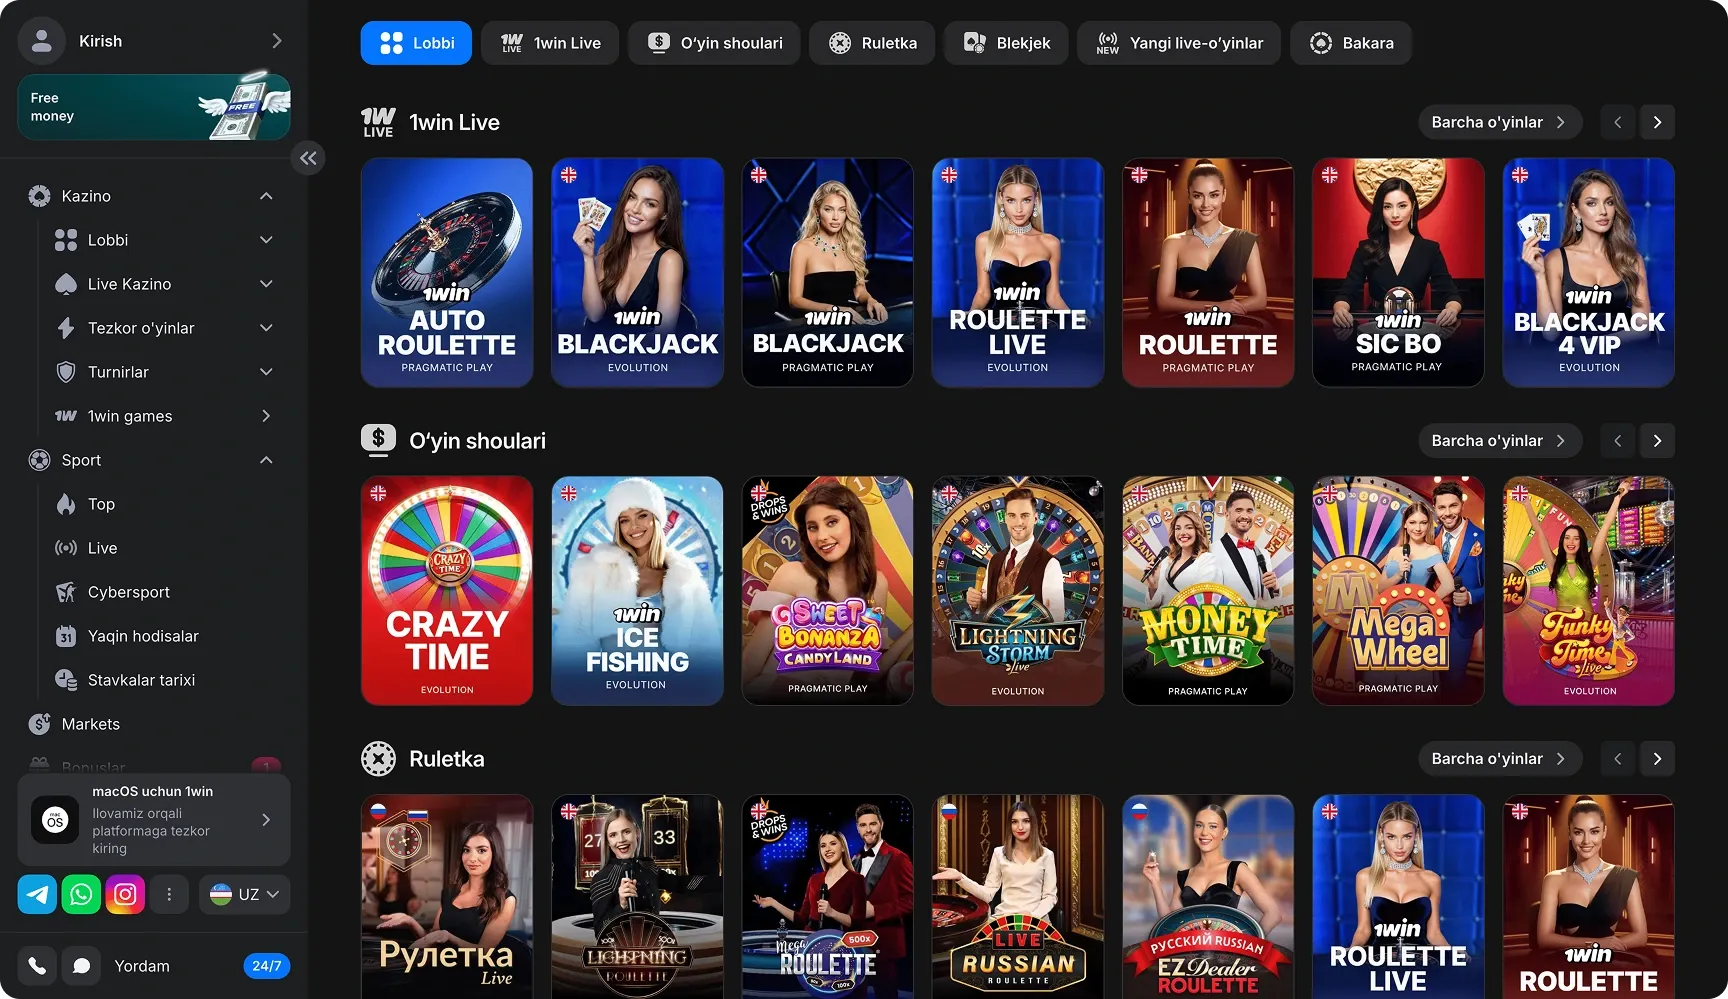Open the UZ language dropdown

[x=245, y=894]
